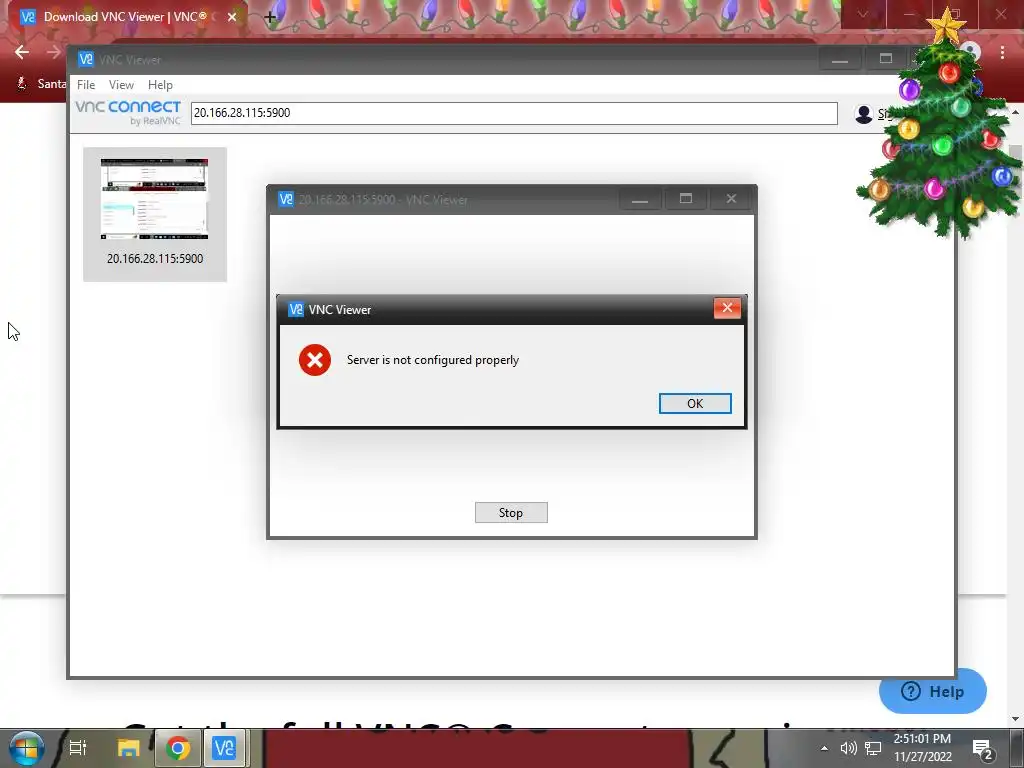Click the network tray icon

coord(873,748)
